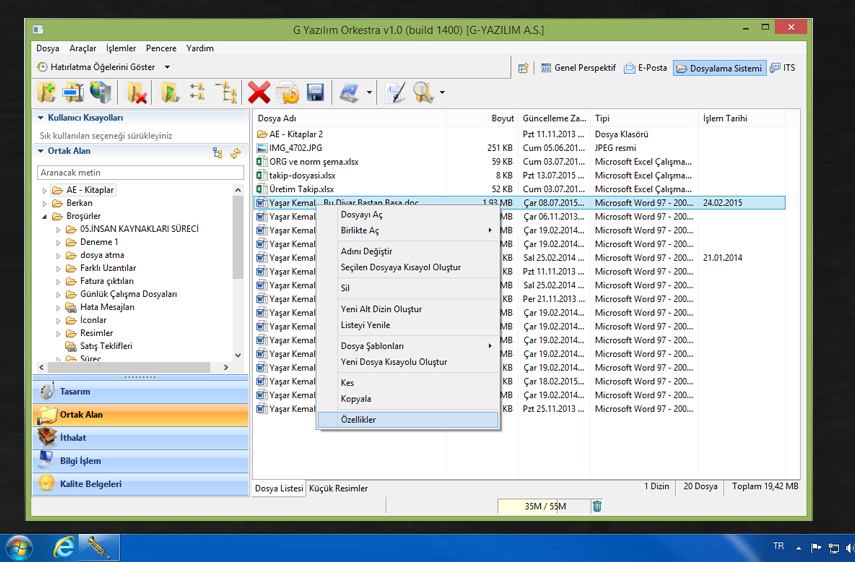Viewport: 855px width, 562px height.
Task: Collapse the Kullanıcı Kısayolları section
Action: pos(41,118)
